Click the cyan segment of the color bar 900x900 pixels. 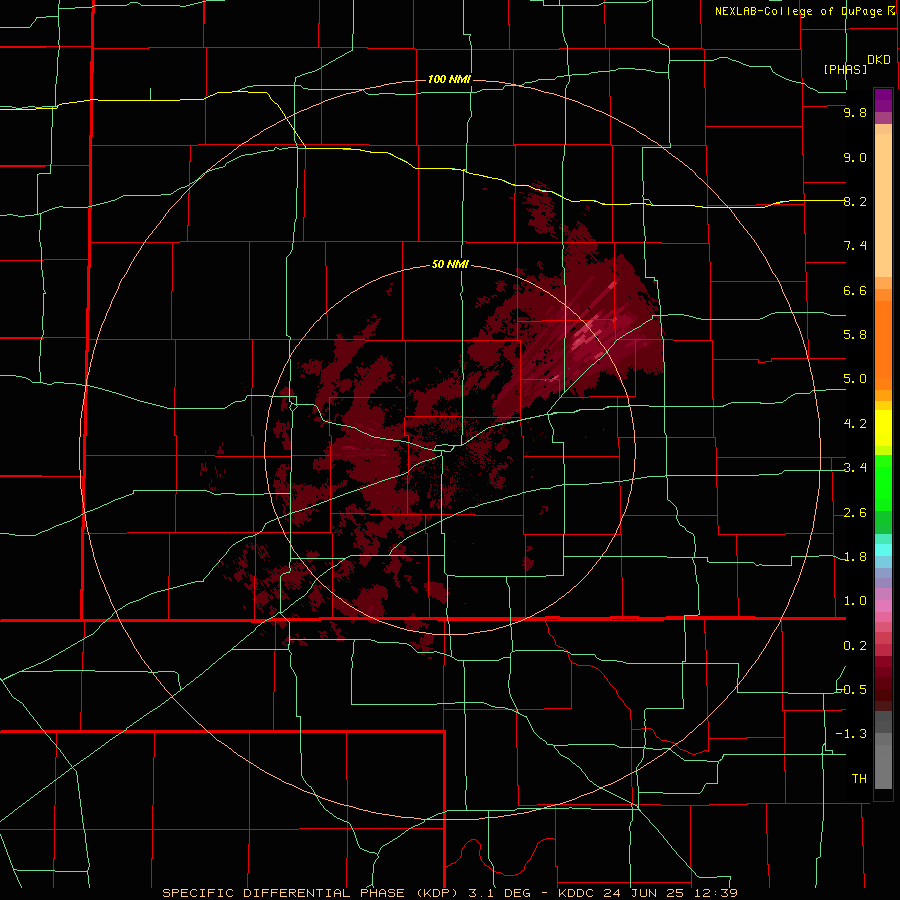883,550
